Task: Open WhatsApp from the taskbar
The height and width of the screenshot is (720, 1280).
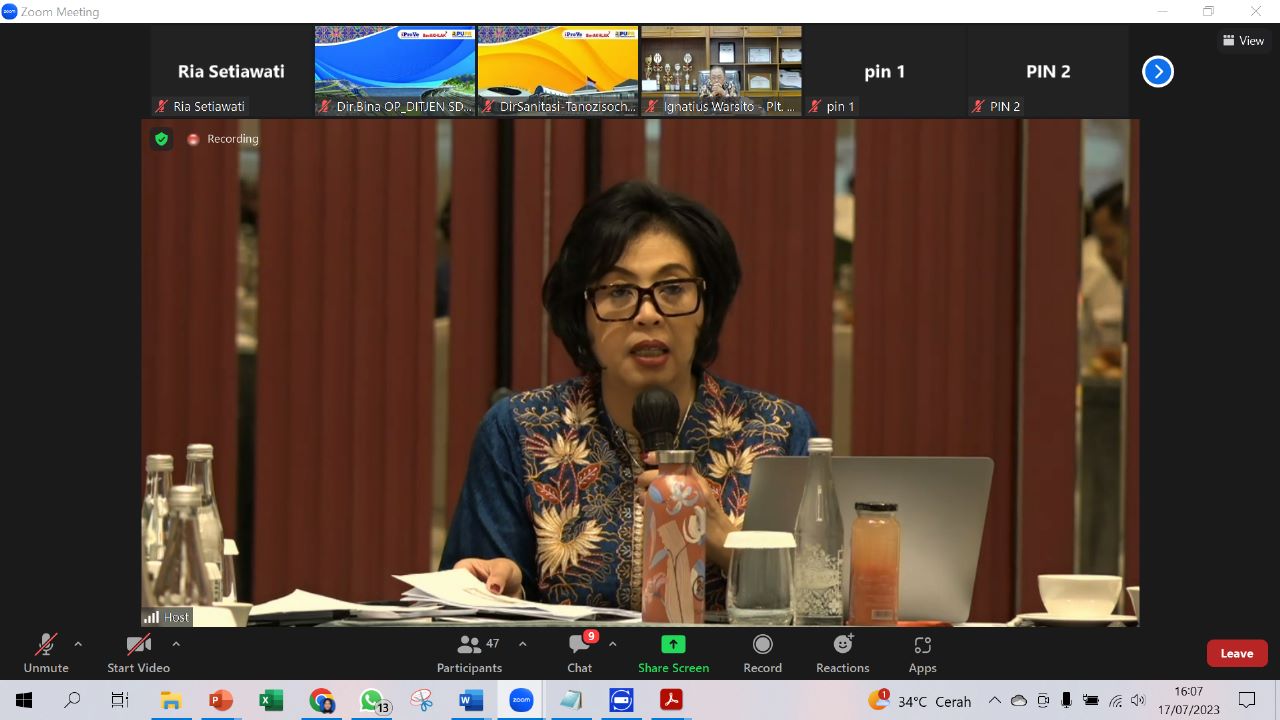Action: [x=372, y=700]
